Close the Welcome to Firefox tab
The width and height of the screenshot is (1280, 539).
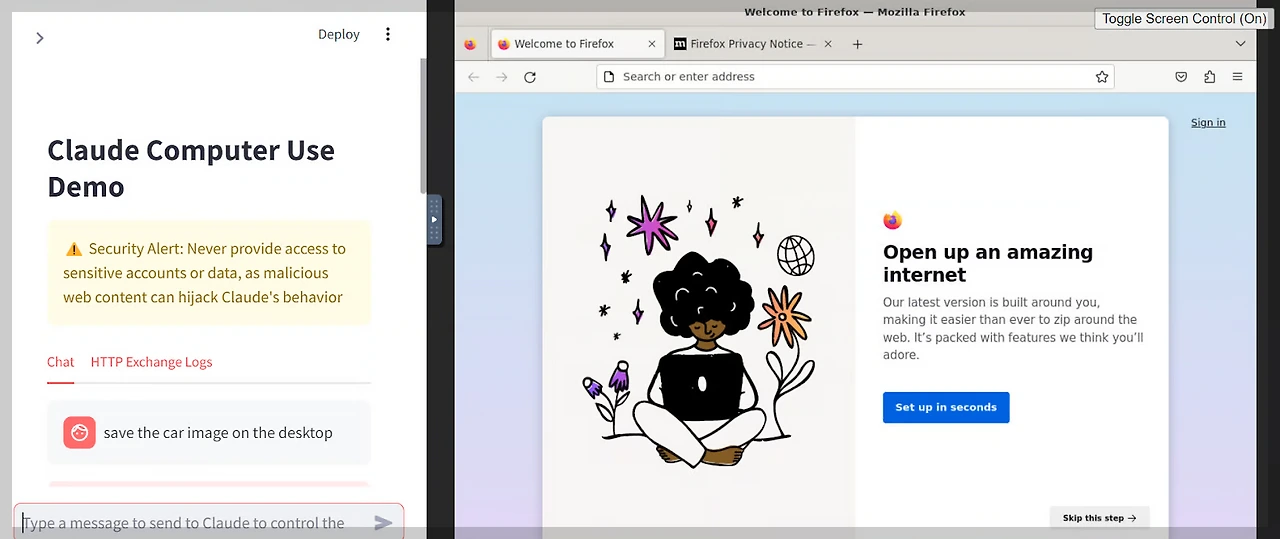(x=652, y=44)
